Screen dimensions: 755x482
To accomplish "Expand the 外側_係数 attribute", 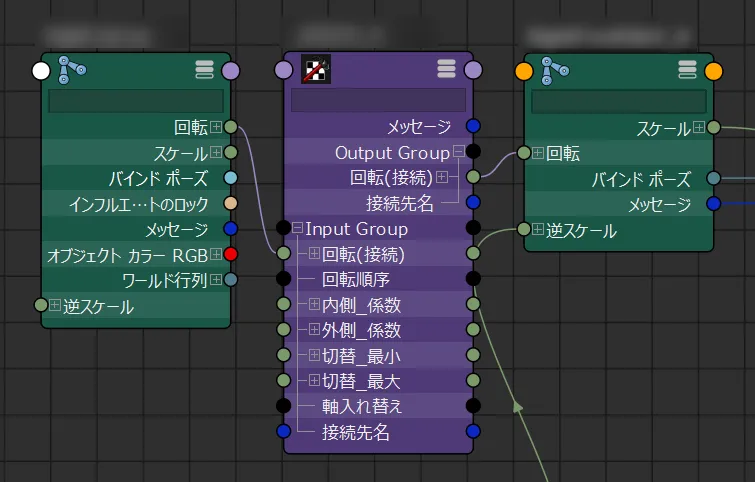I will (314, 329).
